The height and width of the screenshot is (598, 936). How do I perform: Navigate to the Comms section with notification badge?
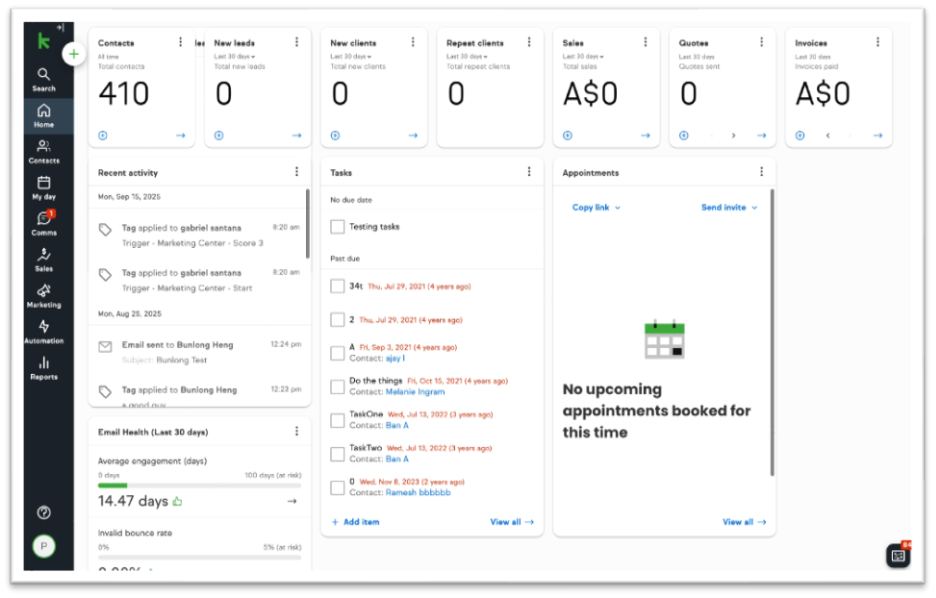coord(44,222)
